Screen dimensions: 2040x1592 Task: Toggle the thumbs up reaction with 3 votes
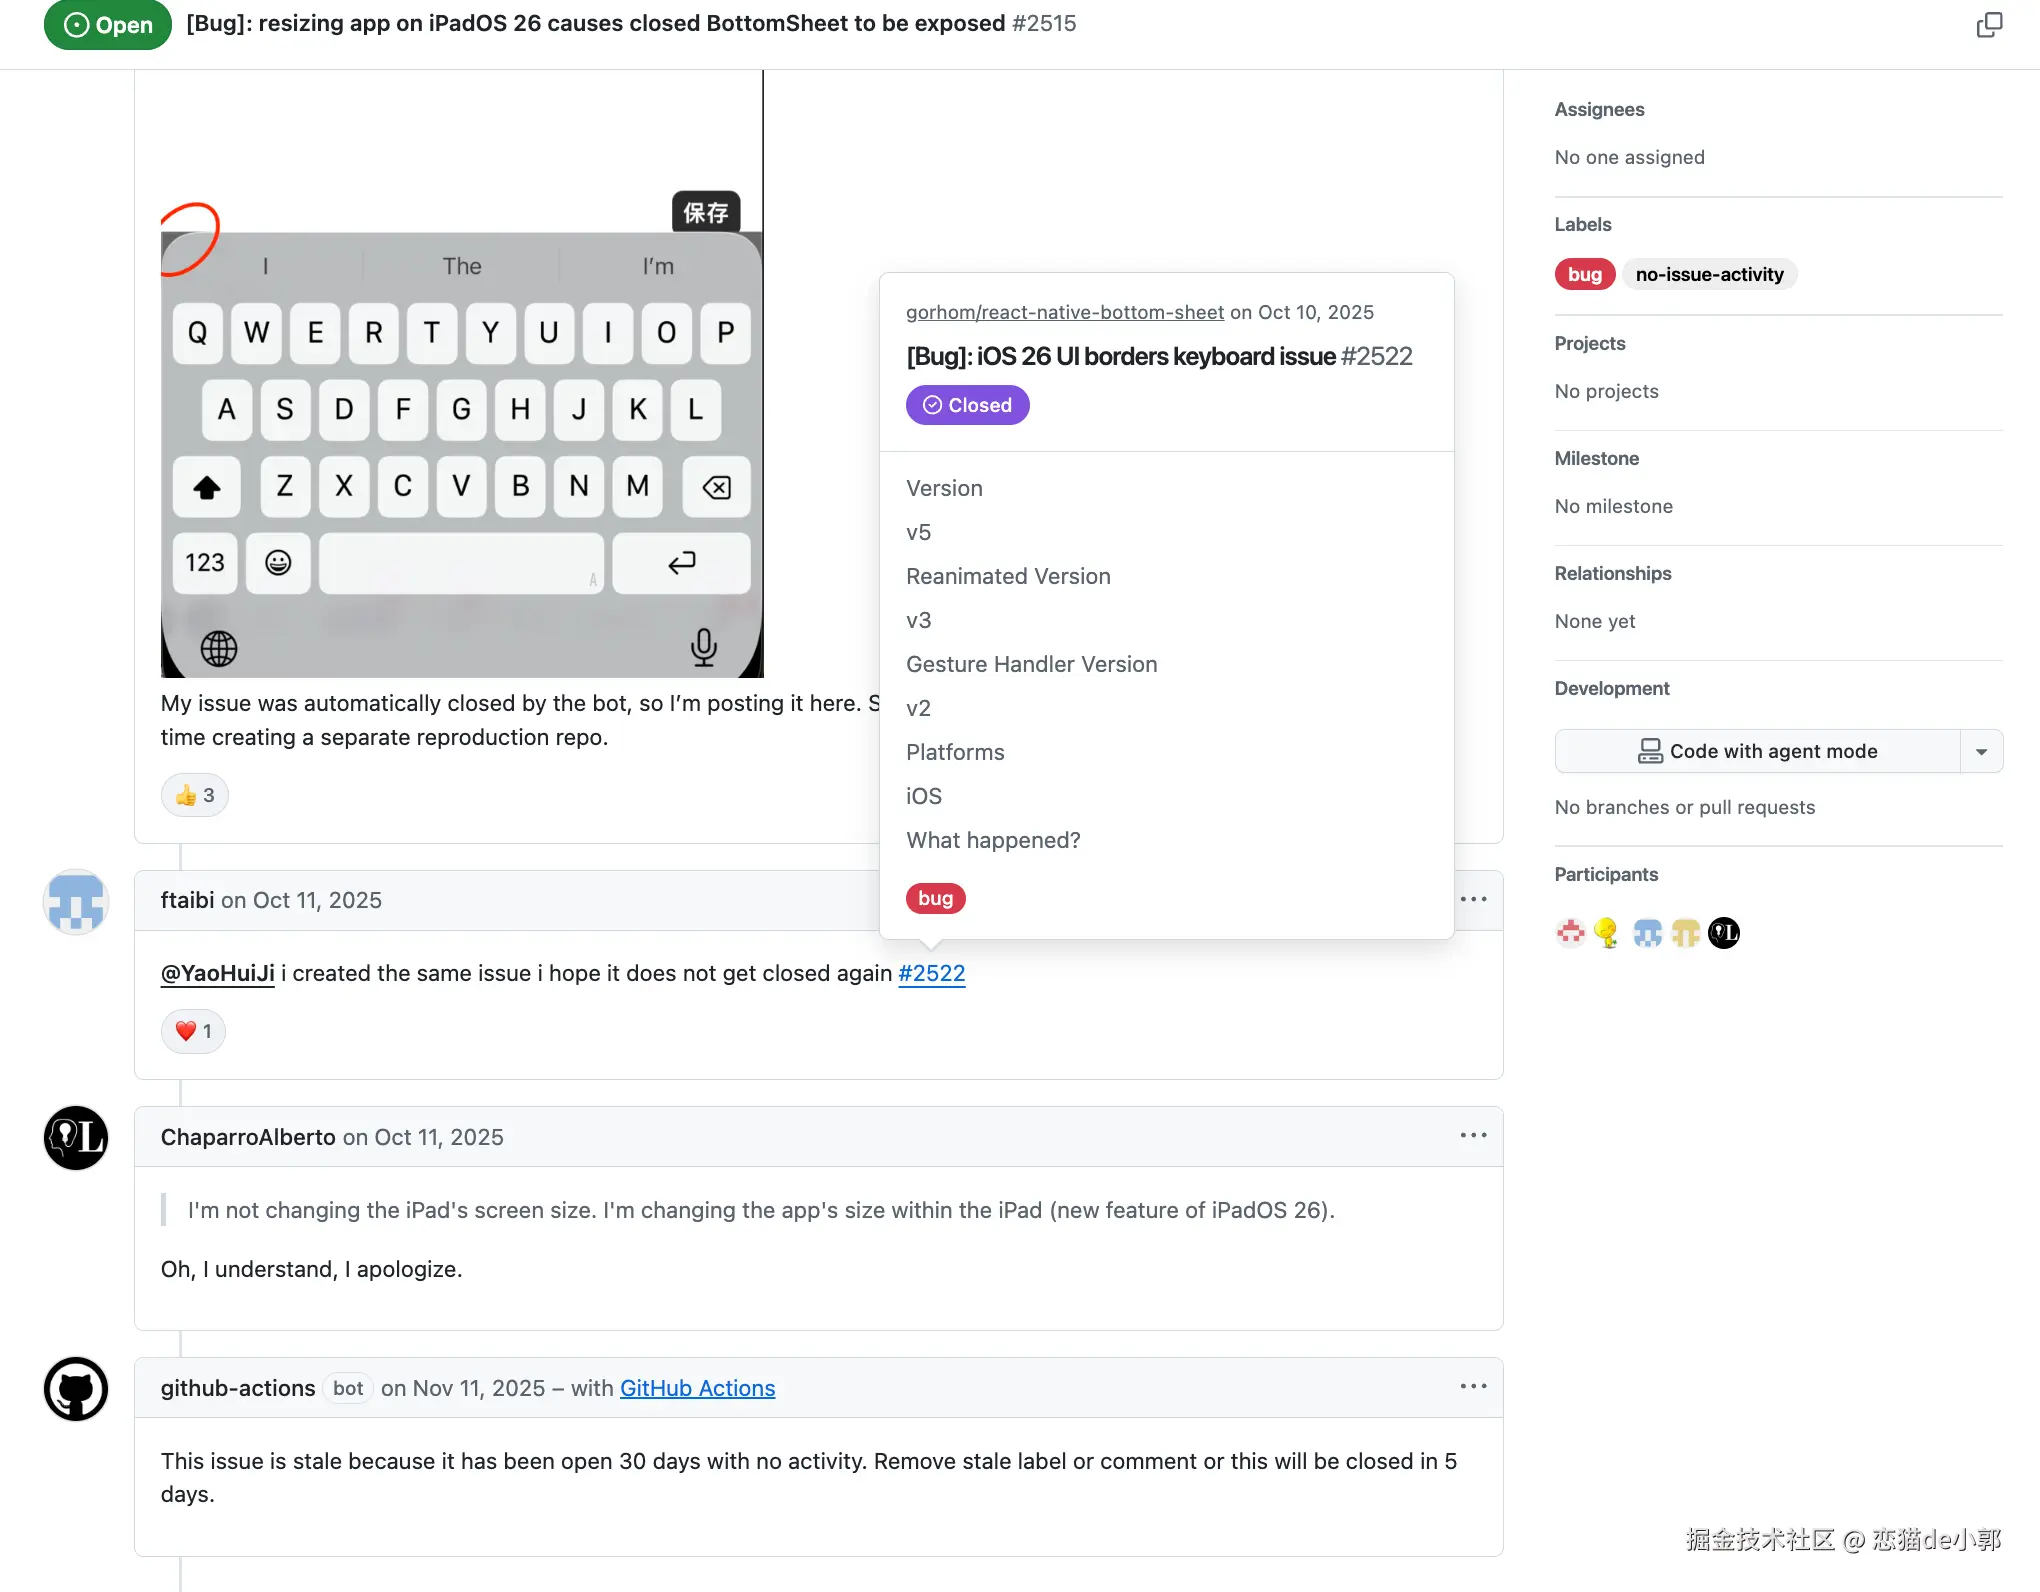pos(195,795)
